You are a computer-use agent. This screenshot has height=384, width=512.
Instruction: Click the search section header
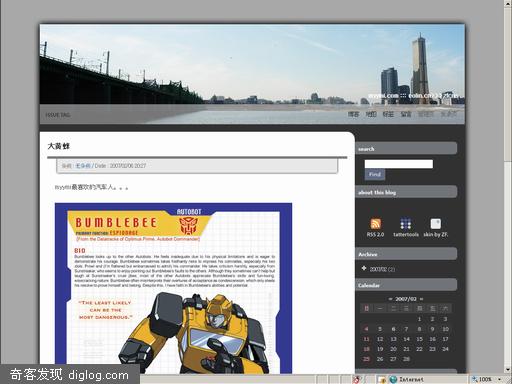(x=406, y=149)
